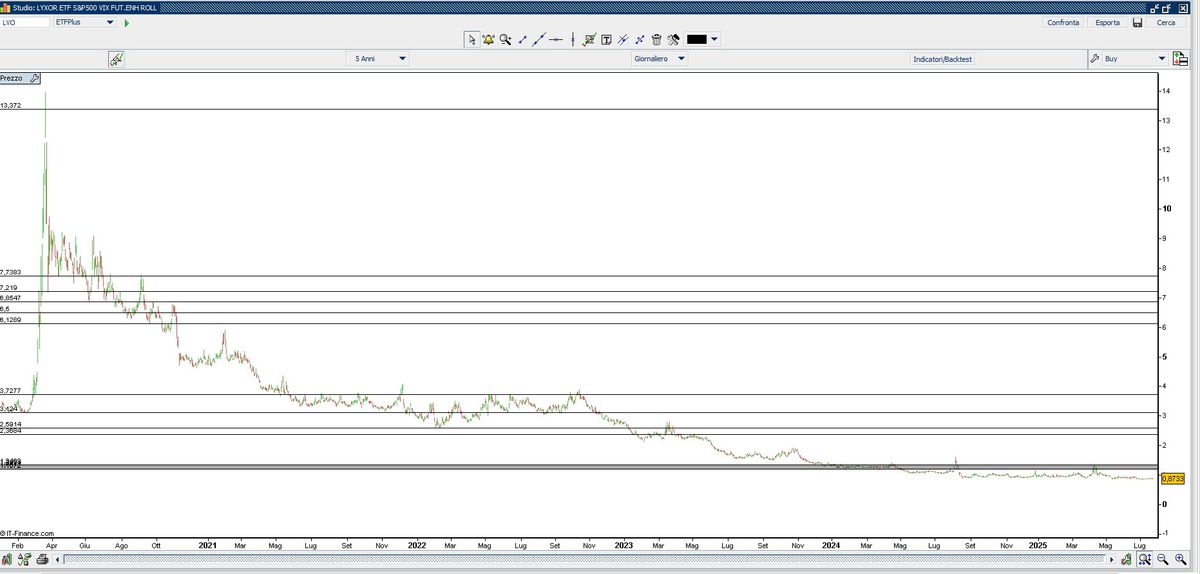1200x574 pixels.
Task: Select the text annotation tool
Action: point(606,39)
